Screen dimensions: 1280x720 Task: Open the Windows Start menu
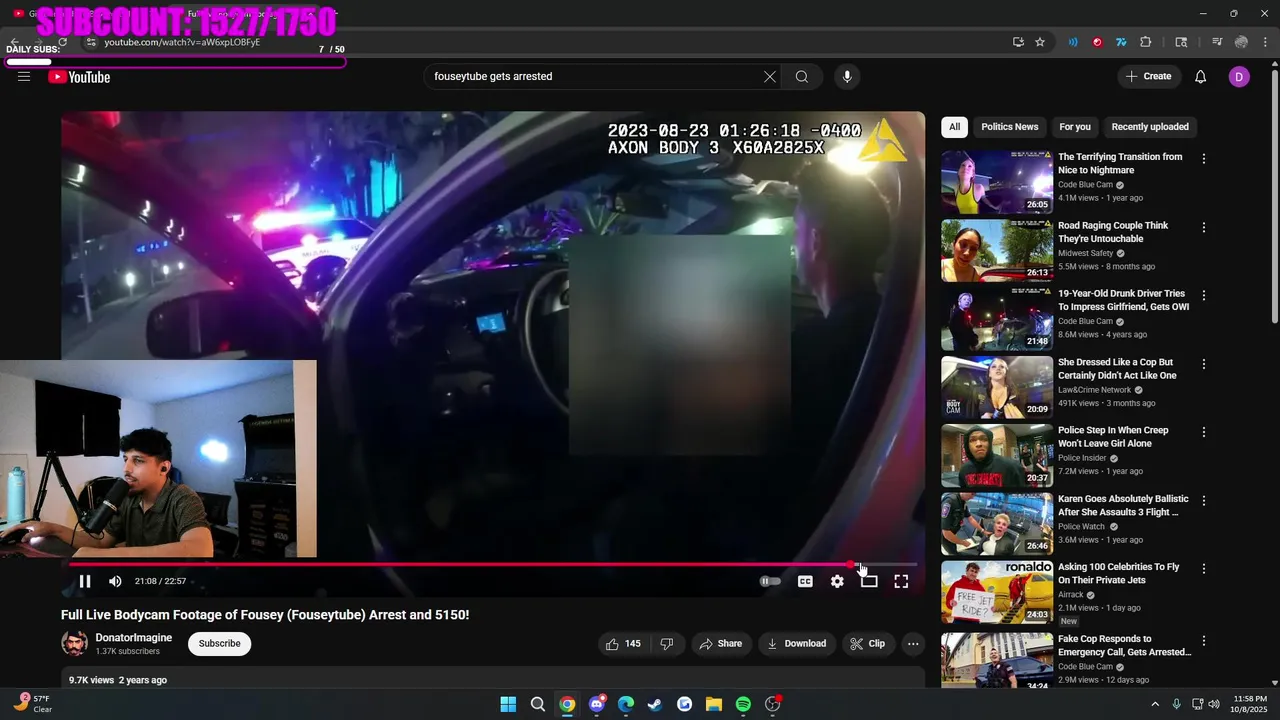[x=508, y=704]
